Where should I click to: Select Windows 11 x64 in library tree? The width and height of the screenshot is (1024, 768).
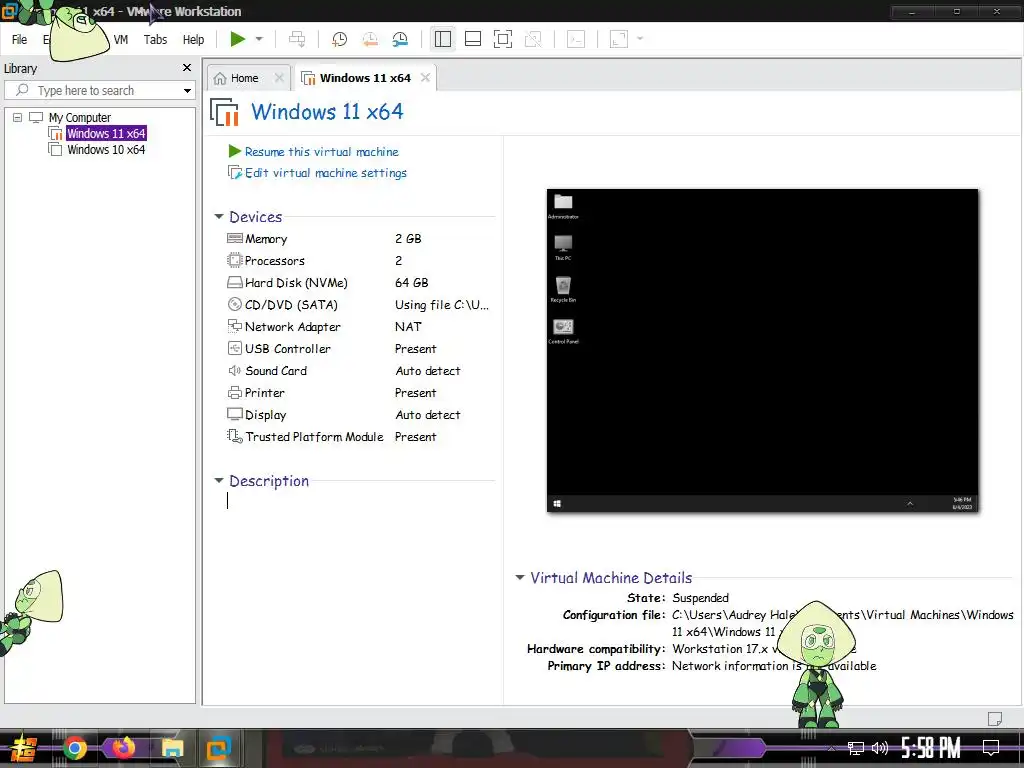pyautogui.click(x=106, y=133)
